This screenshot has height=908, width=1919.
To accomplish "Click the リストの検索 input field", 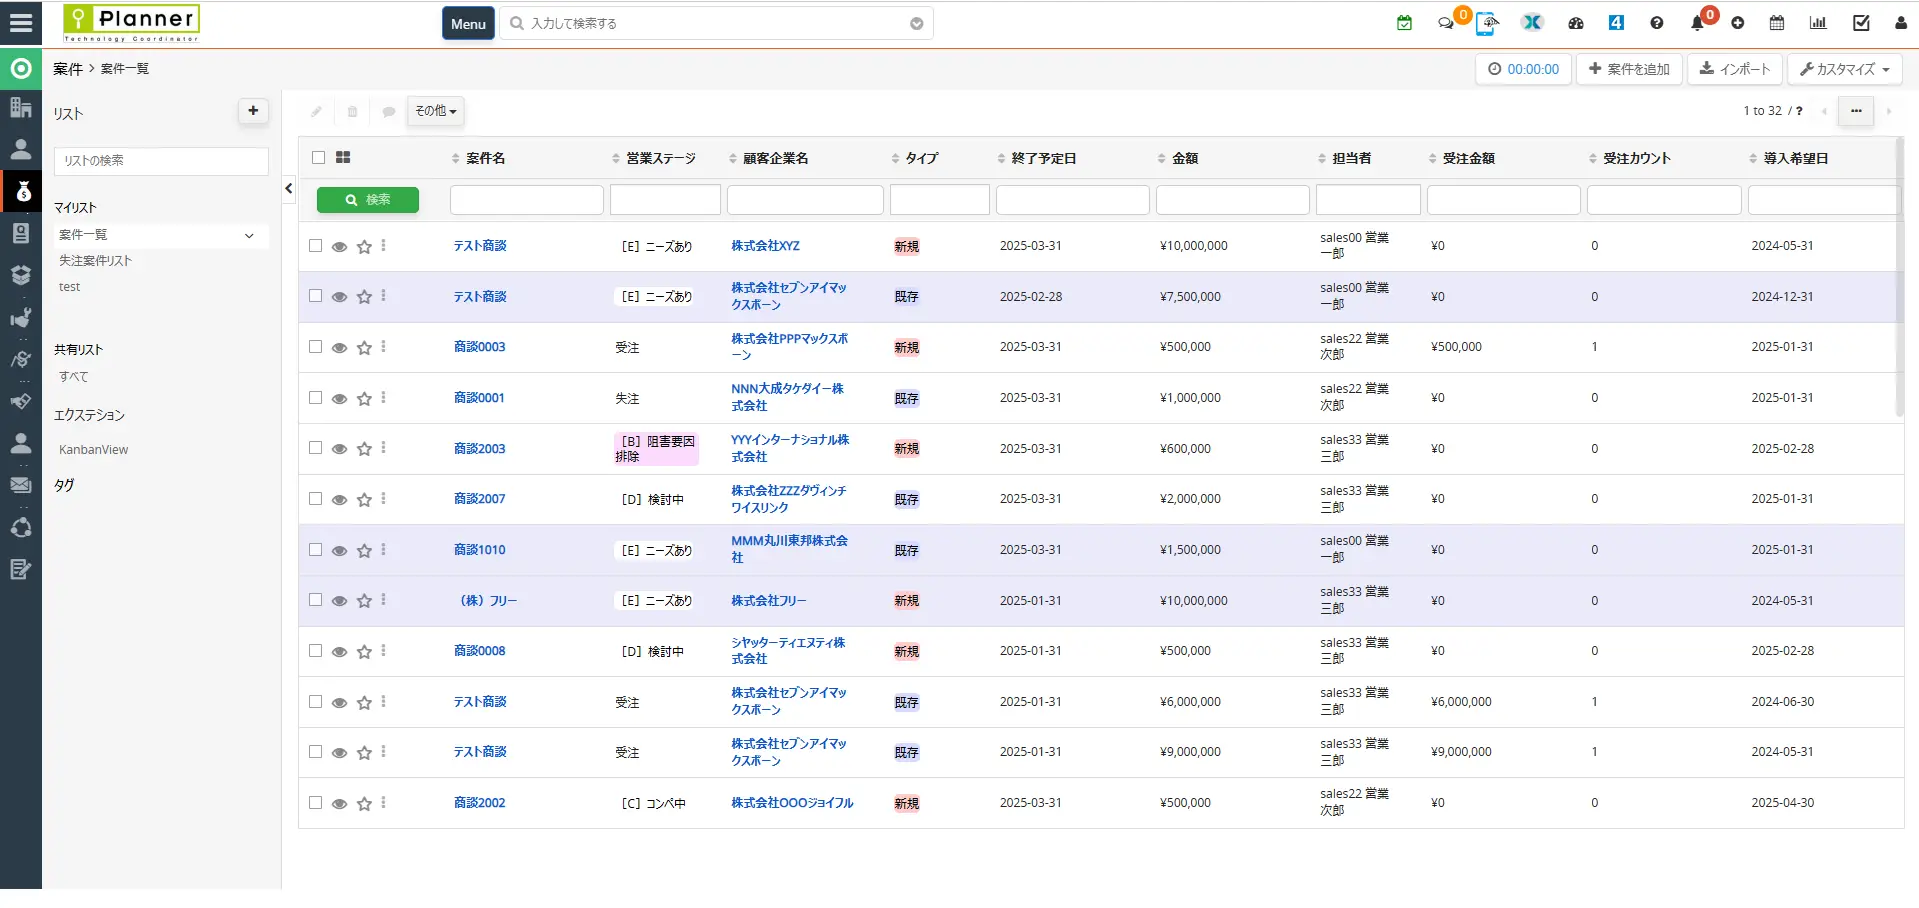I will [x=161, y=161].
